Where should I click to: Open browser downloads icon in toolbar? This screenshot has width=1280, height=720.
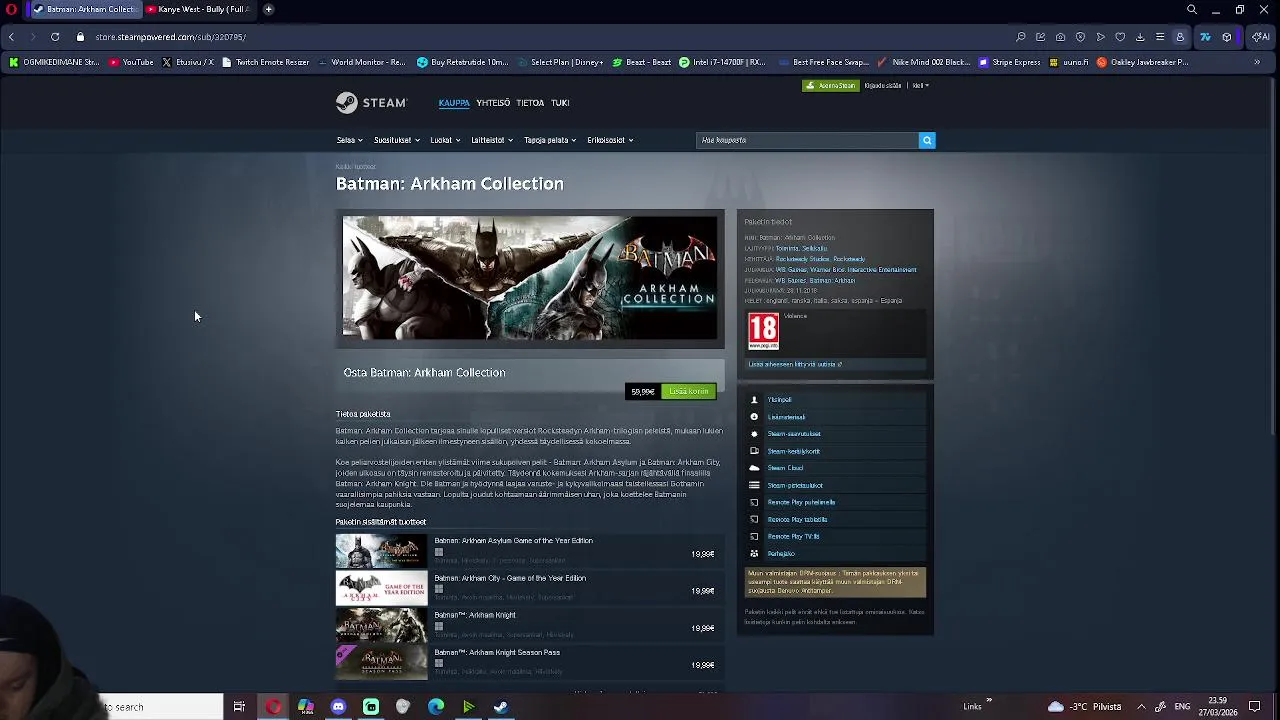(1140, 37)
